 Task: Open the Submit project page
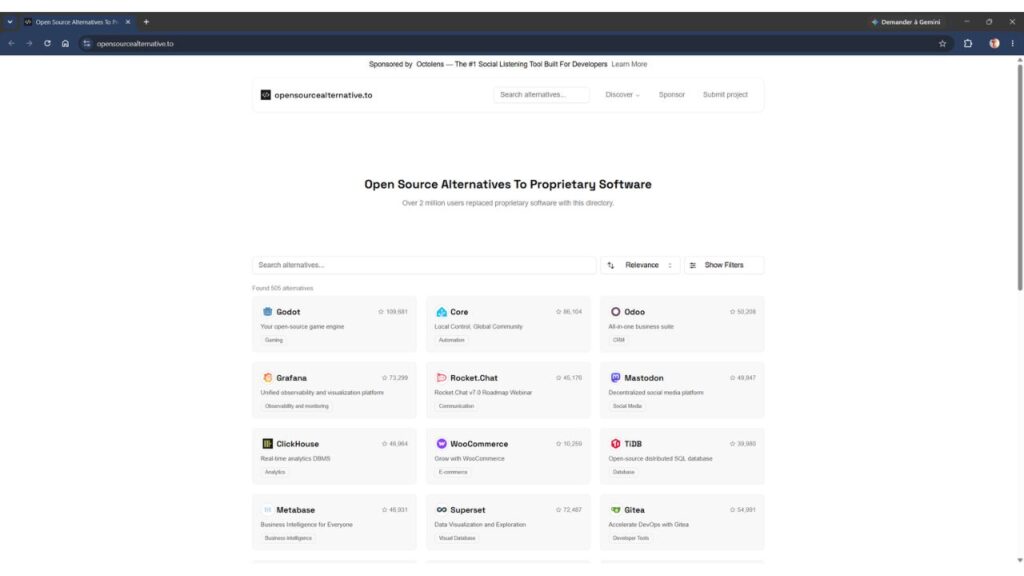[725, 95]
